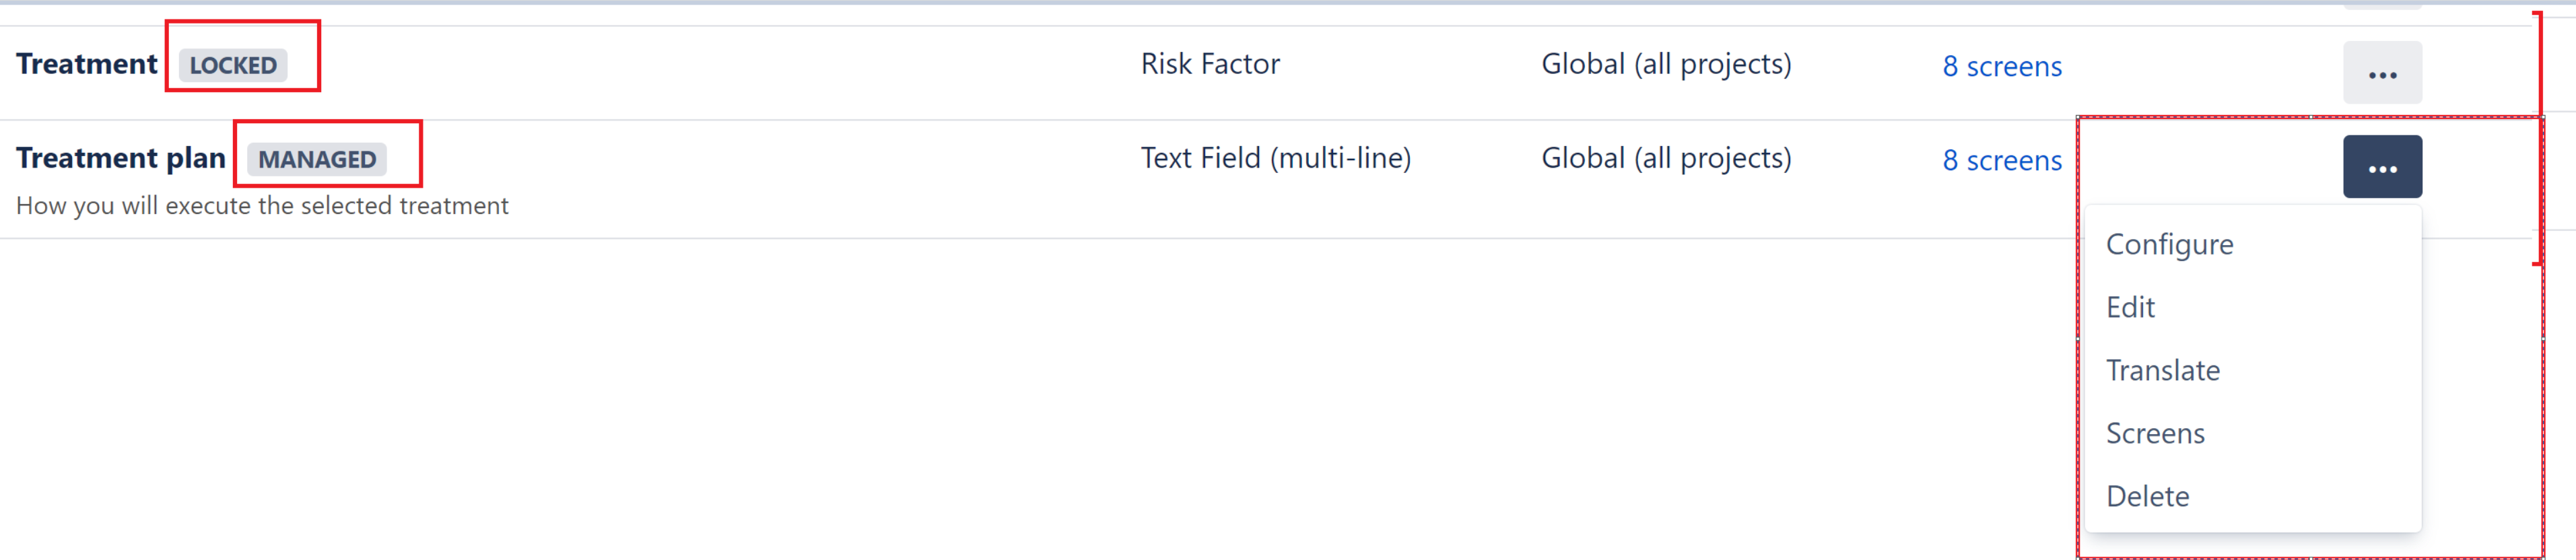Select the Treatment plan field name
Screen dimensions: 2576x560
[x=121, y=157]
